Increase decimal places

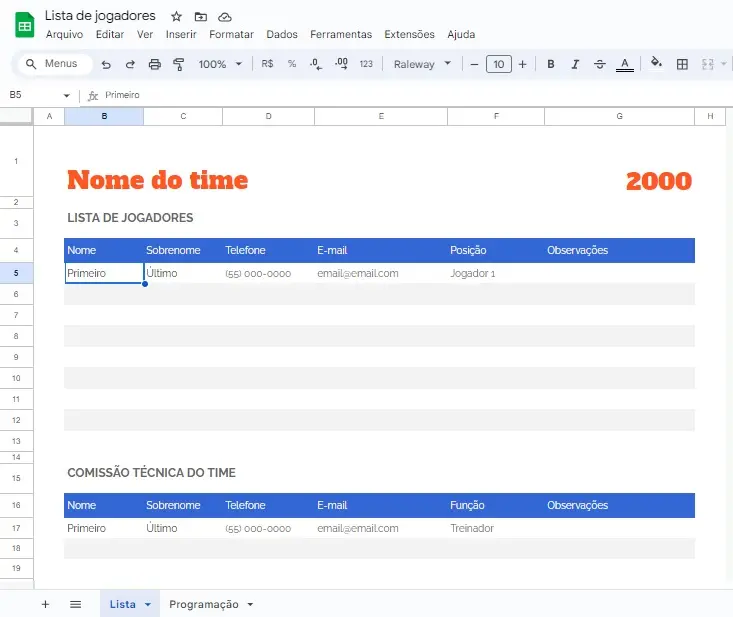(x=341, y=64)
